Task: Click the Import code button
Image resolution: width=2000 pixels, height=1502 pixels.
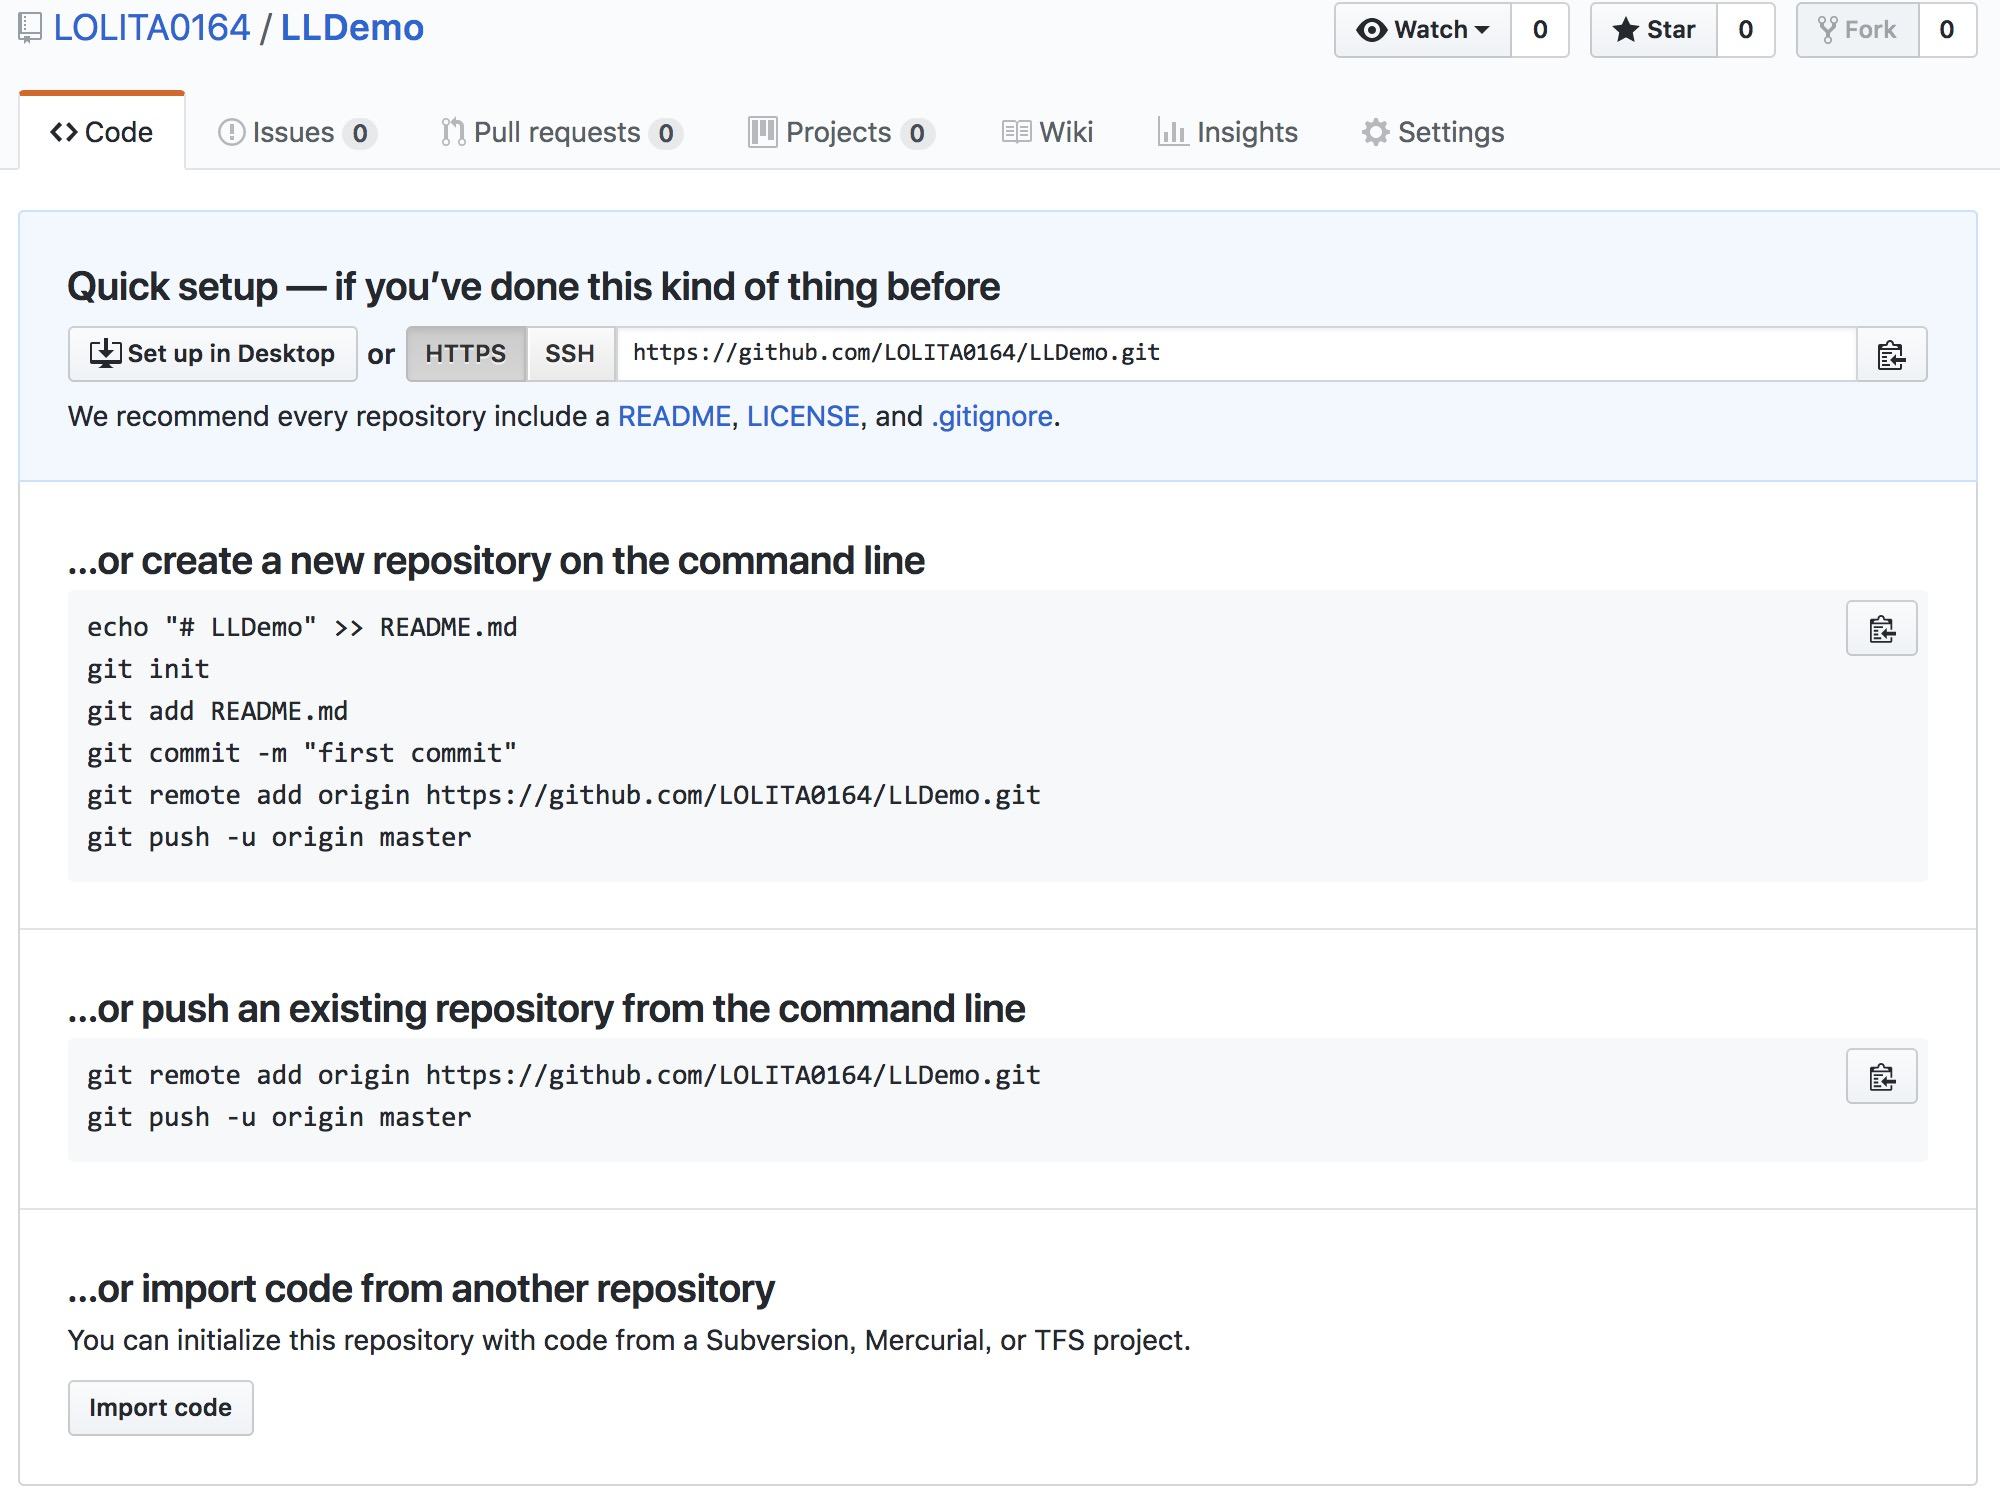Action: [161, 1408]
